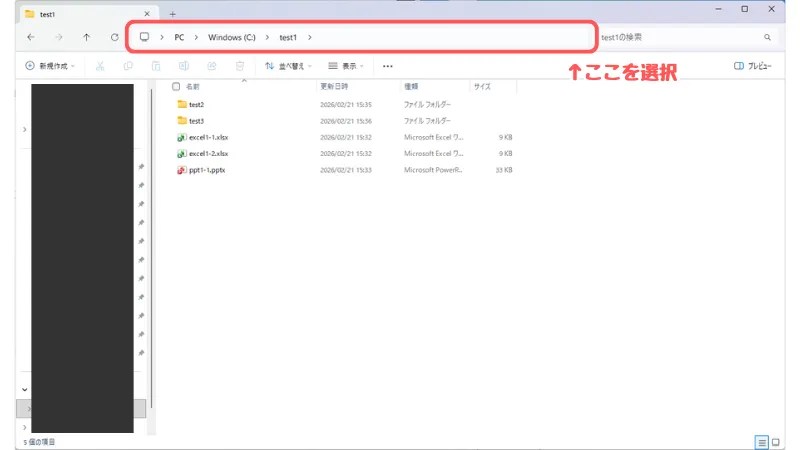Close the test1 tab
The image size is (800, 450).
click(x=147, y=14)
